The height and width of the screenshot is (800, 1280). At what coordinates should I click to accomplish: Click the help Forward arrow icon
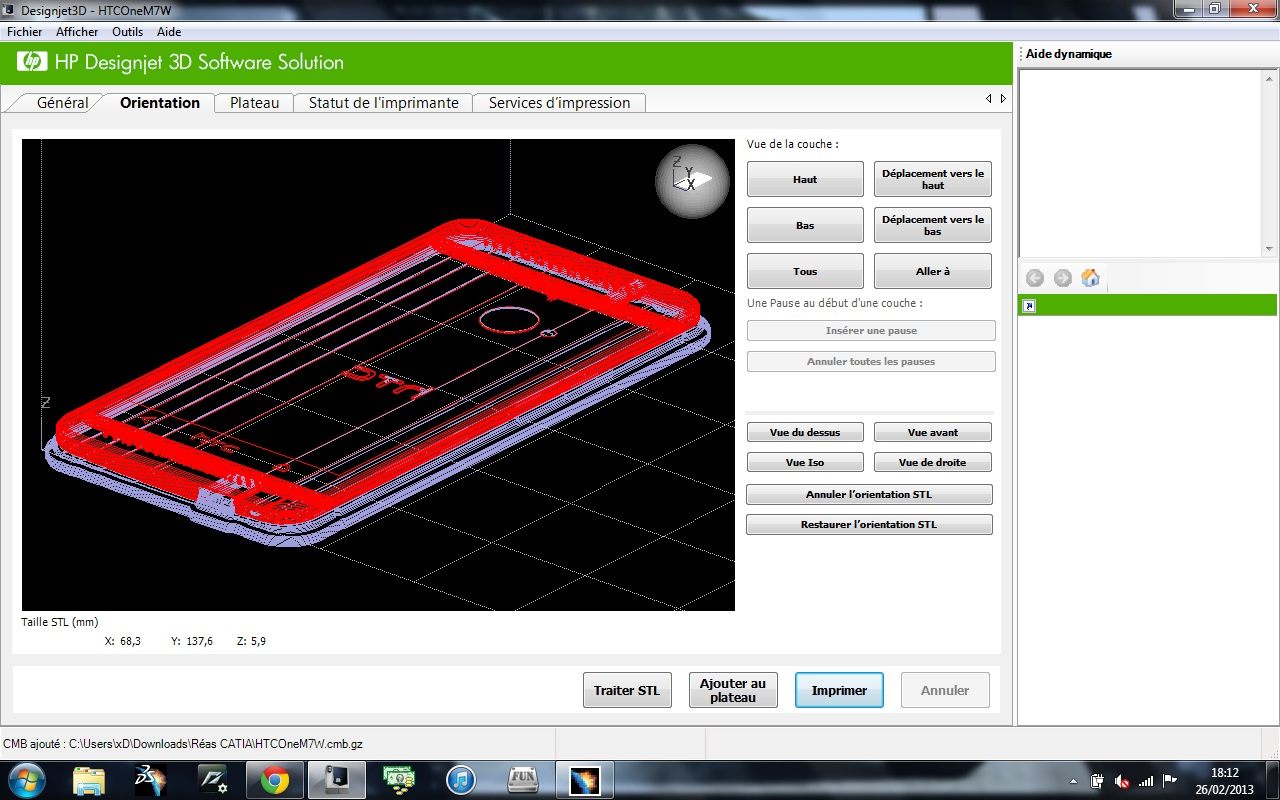click(x=1063, y=278)
